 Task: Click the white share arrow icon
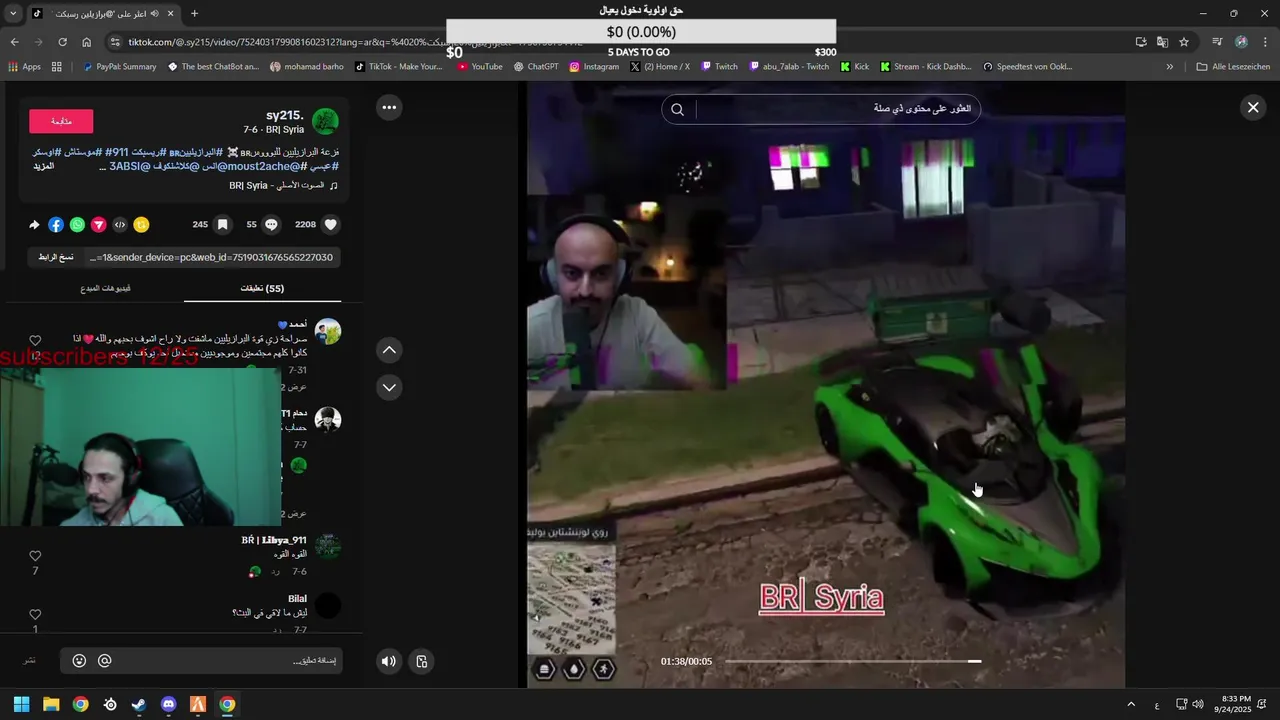[34, 225]
